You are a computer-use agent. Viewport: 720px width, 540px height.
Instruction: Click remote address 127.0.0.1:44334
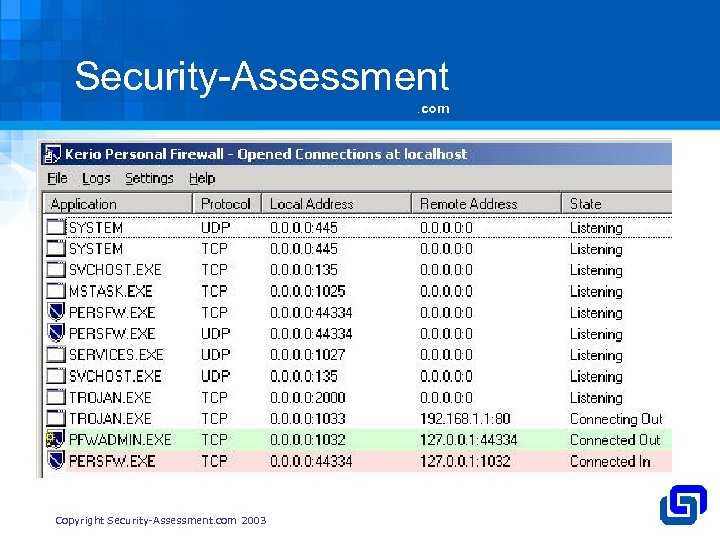[x=469, y=440]
